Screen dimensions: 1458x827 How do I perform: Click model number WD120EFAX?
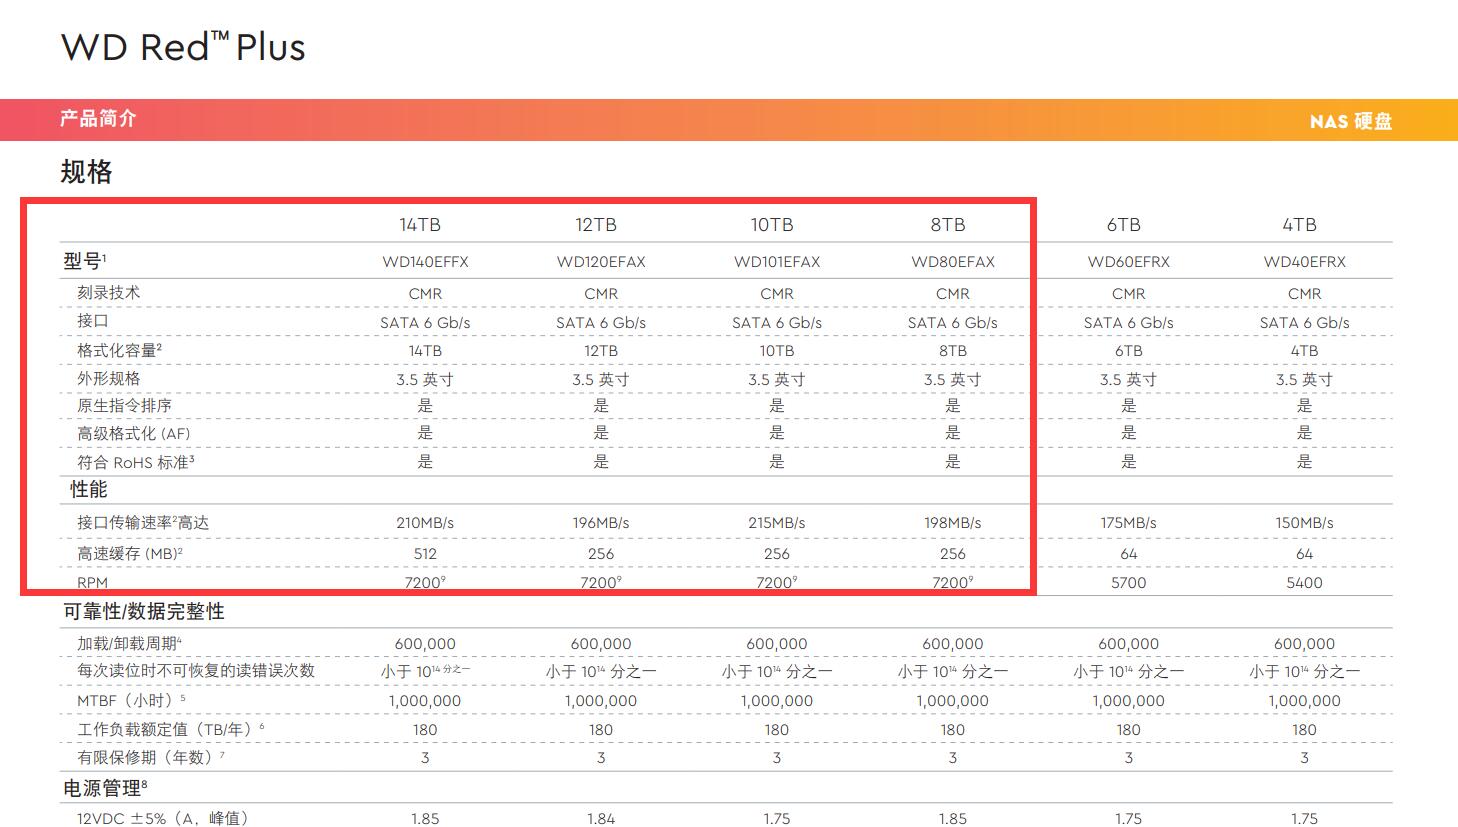[x=601, y=262]
